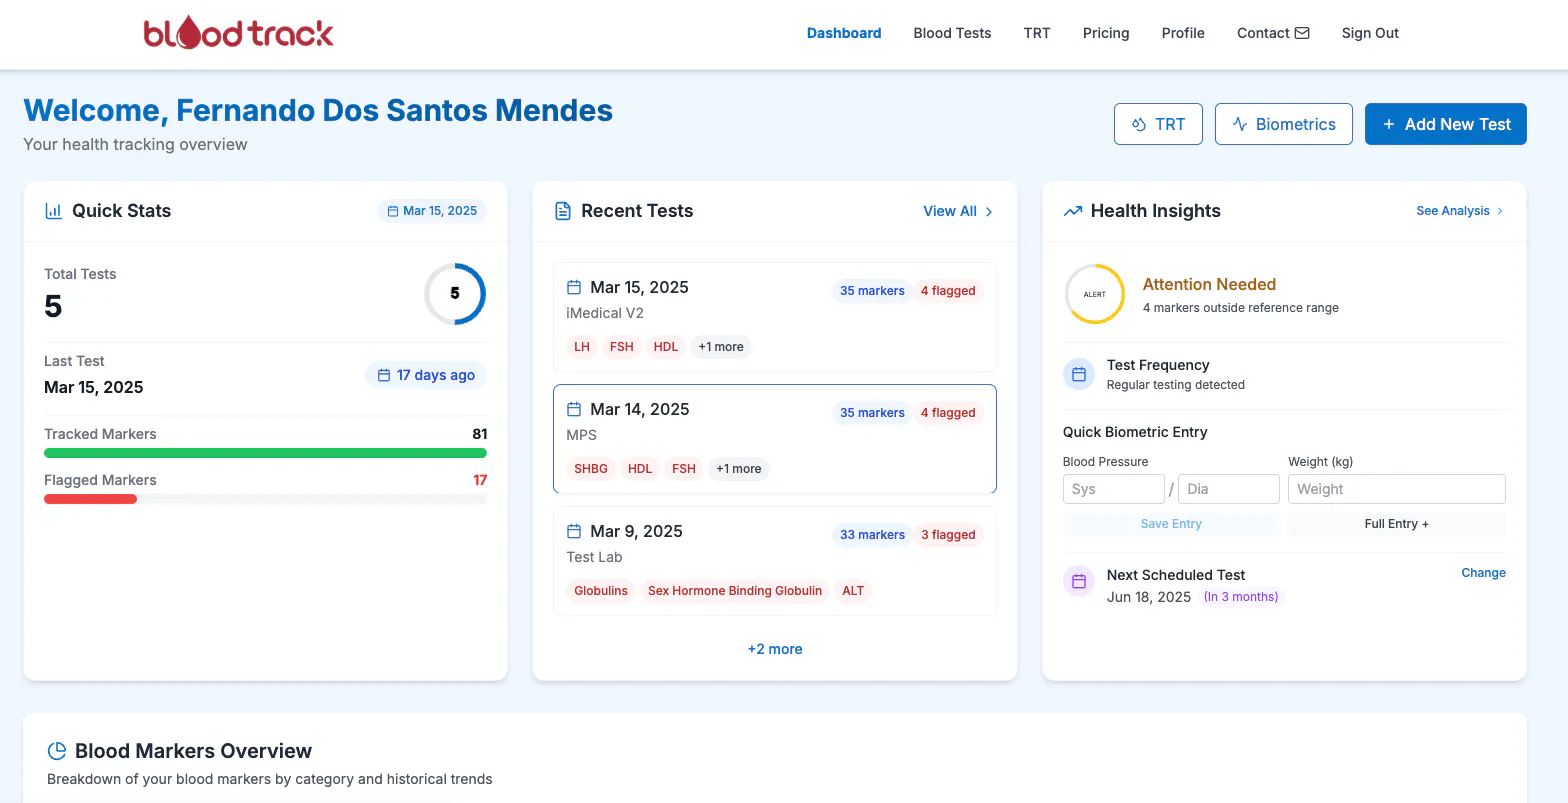Screen dimensions: 1568x803
Task: Click Change for the next scheduled test
Action: click(1483, 573)
